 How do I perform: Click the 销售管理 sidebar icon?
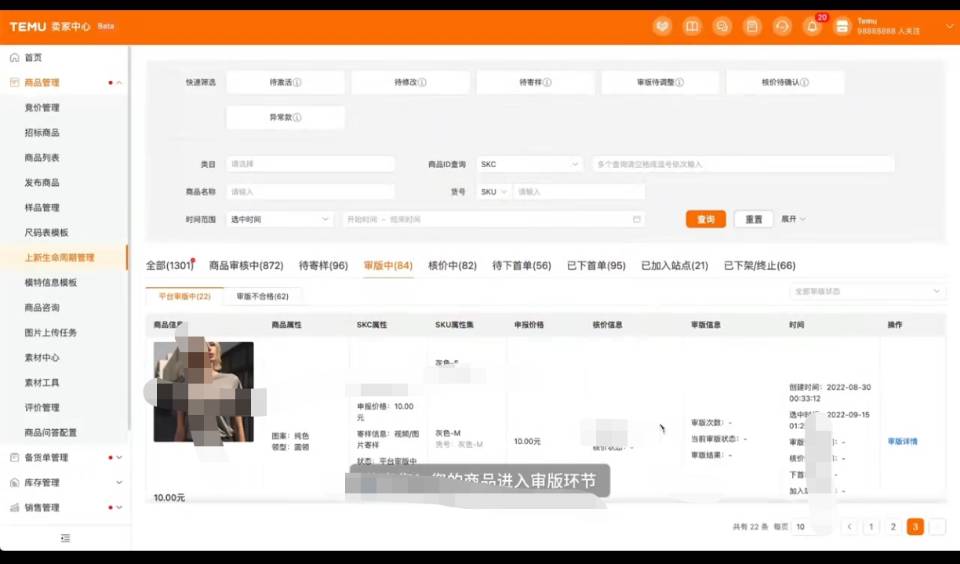[x=15, y=508]
